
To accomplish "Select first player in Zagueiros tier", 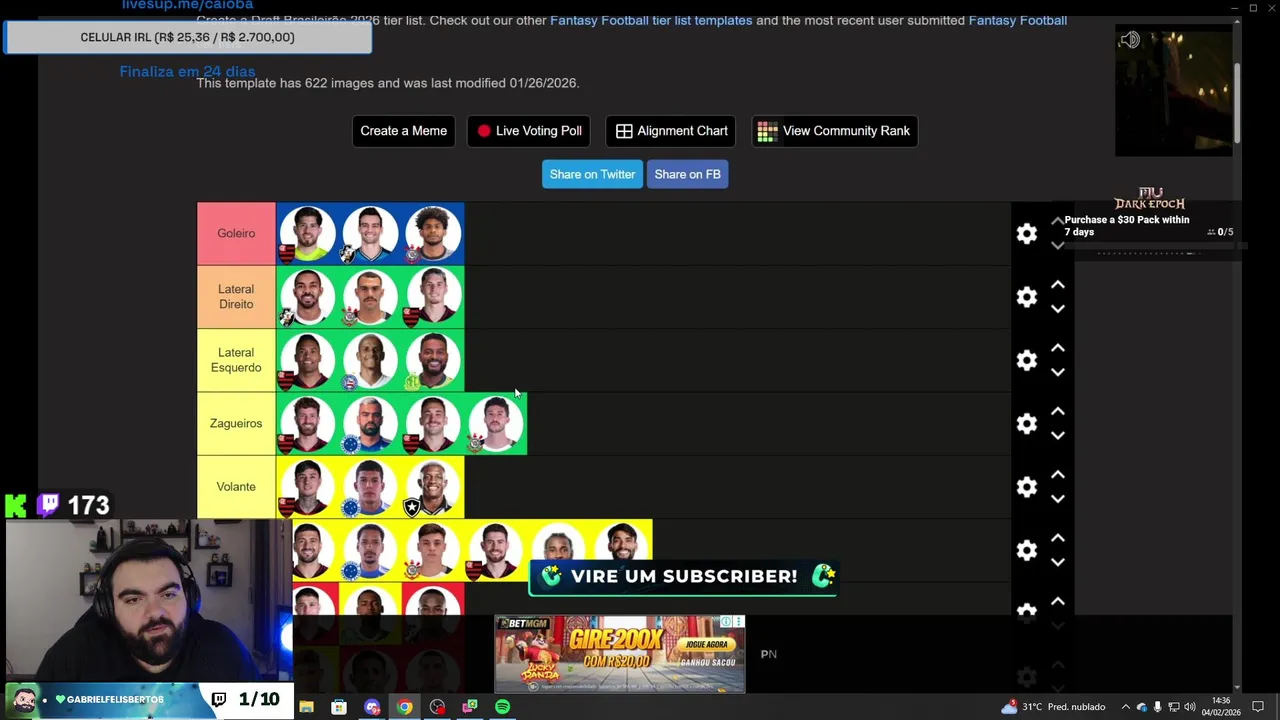I will click(x=307, y=423).
